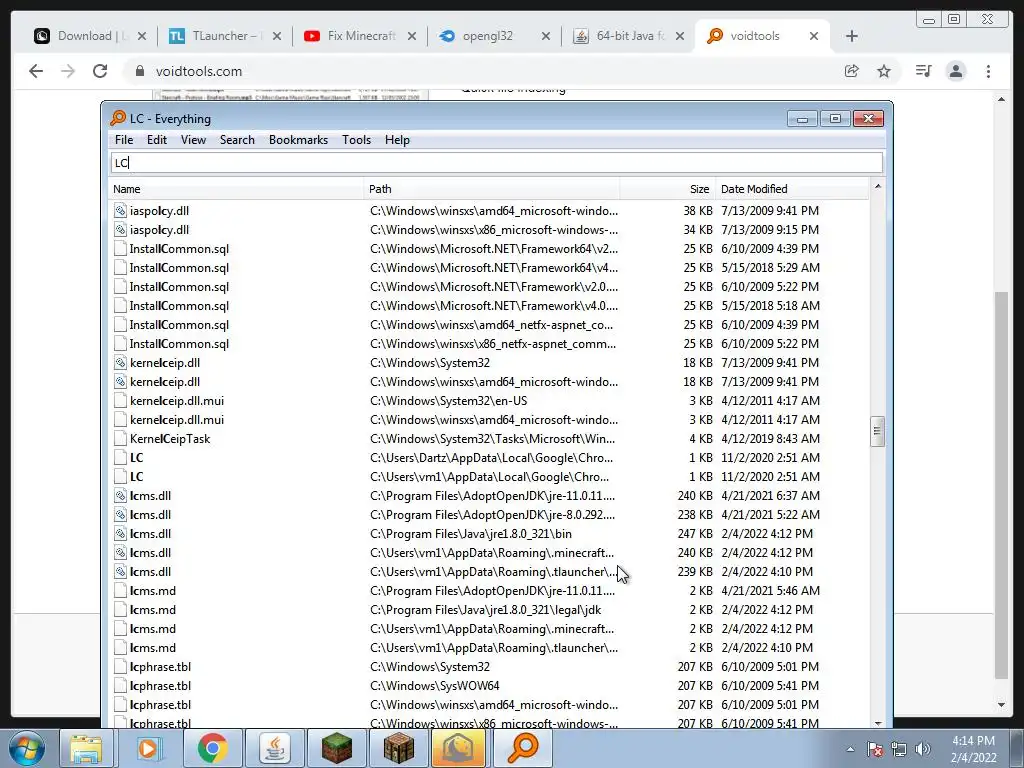Open the Java taskbar icon
The height and width of the screenshot is (768, 1024).
[x=275, y=748]
